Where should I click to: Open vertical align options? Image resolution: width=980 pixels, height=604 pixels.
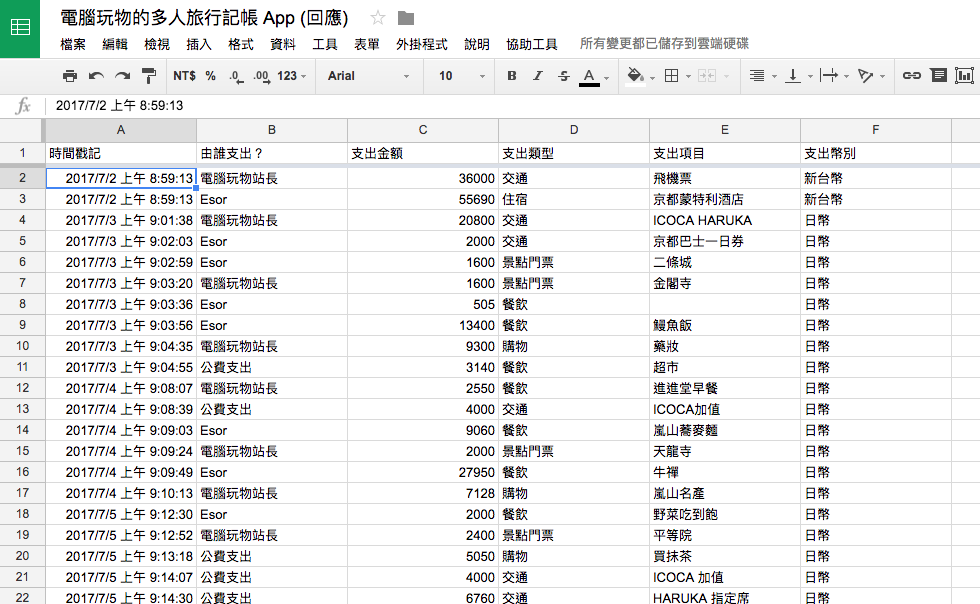[x=799, y=76]
